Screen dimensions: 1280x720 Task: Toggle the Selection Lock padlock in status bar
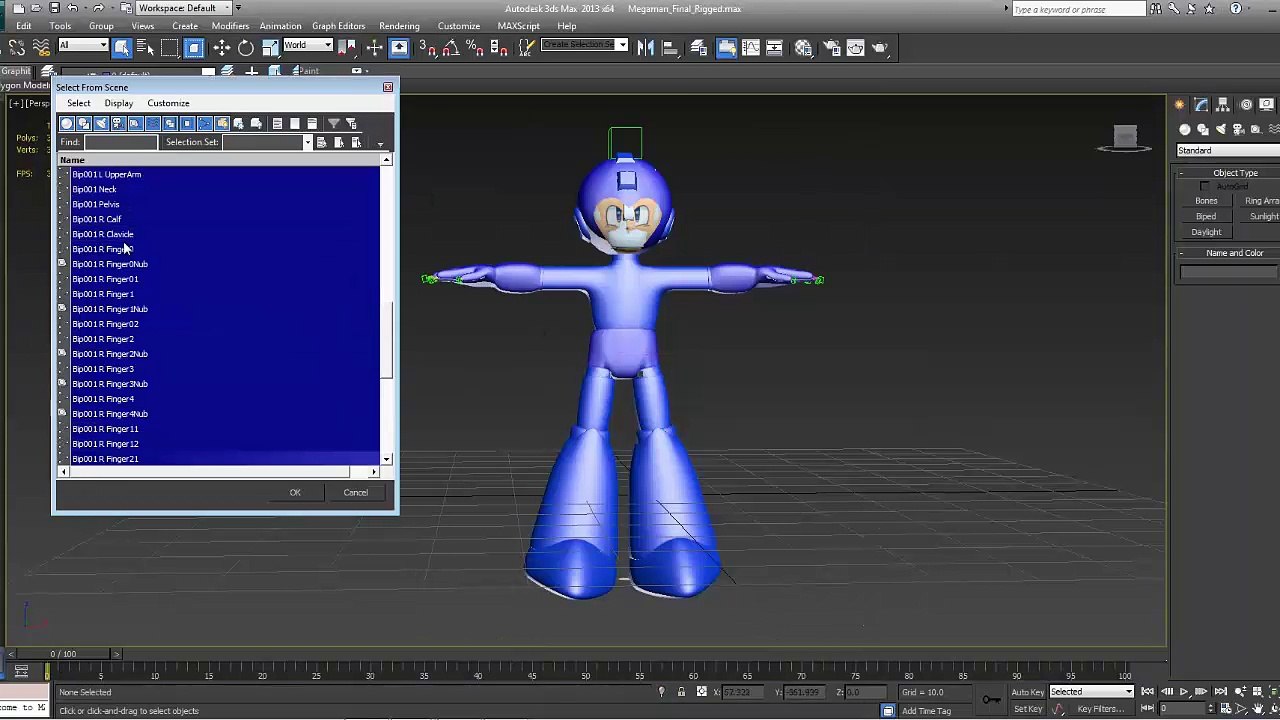[x=681, y=692]
